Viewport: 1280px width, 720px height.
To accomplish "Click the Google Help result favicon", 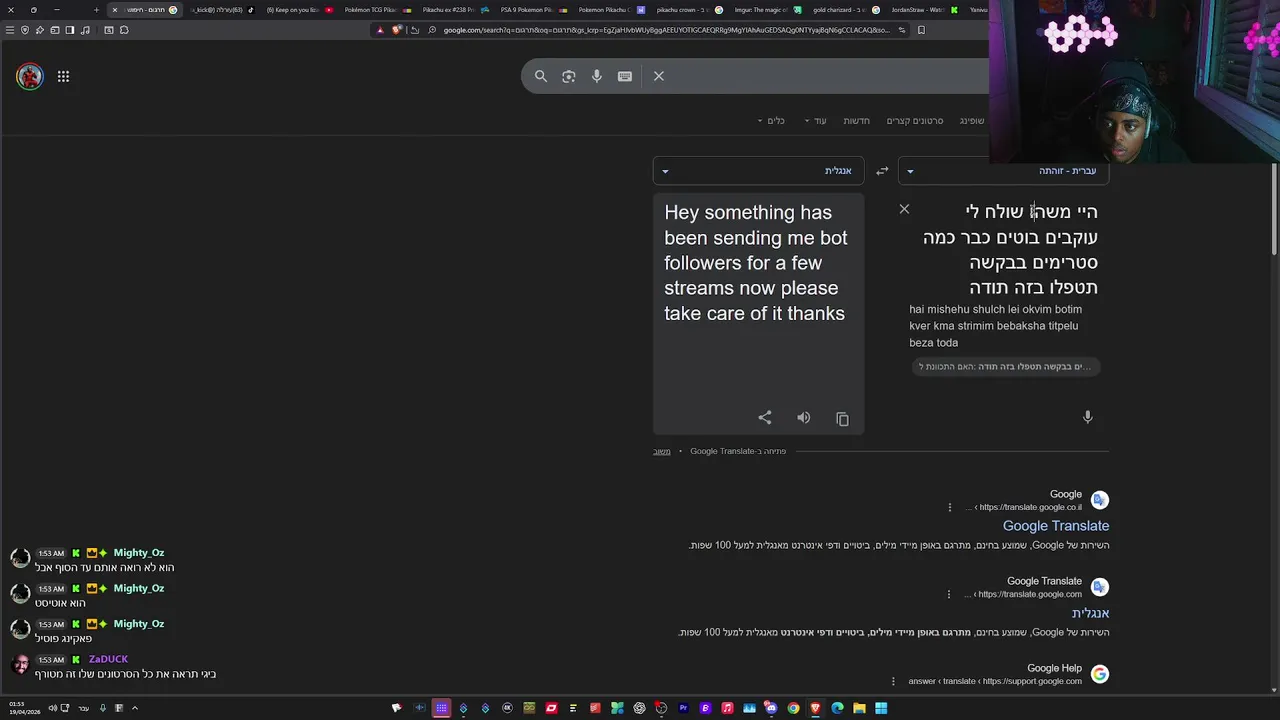I will pyautogui.click(x=1100, y=674).
